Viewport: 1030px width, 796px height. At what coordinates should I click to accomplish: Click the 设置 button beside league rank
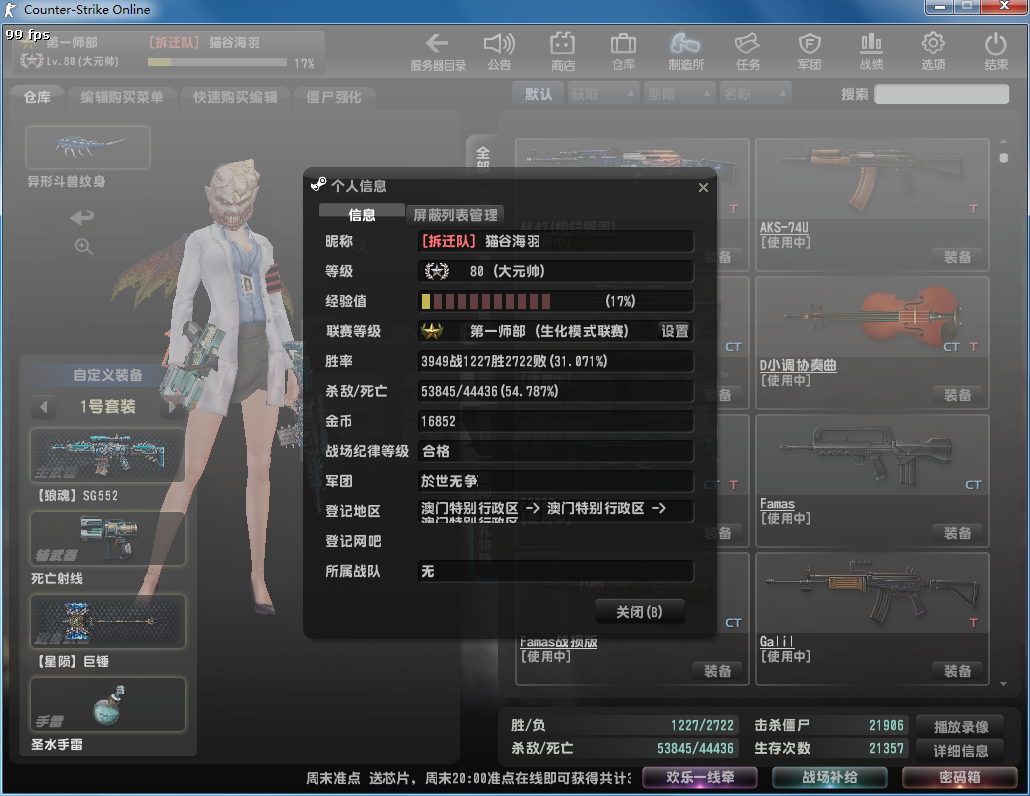[675, 331]
